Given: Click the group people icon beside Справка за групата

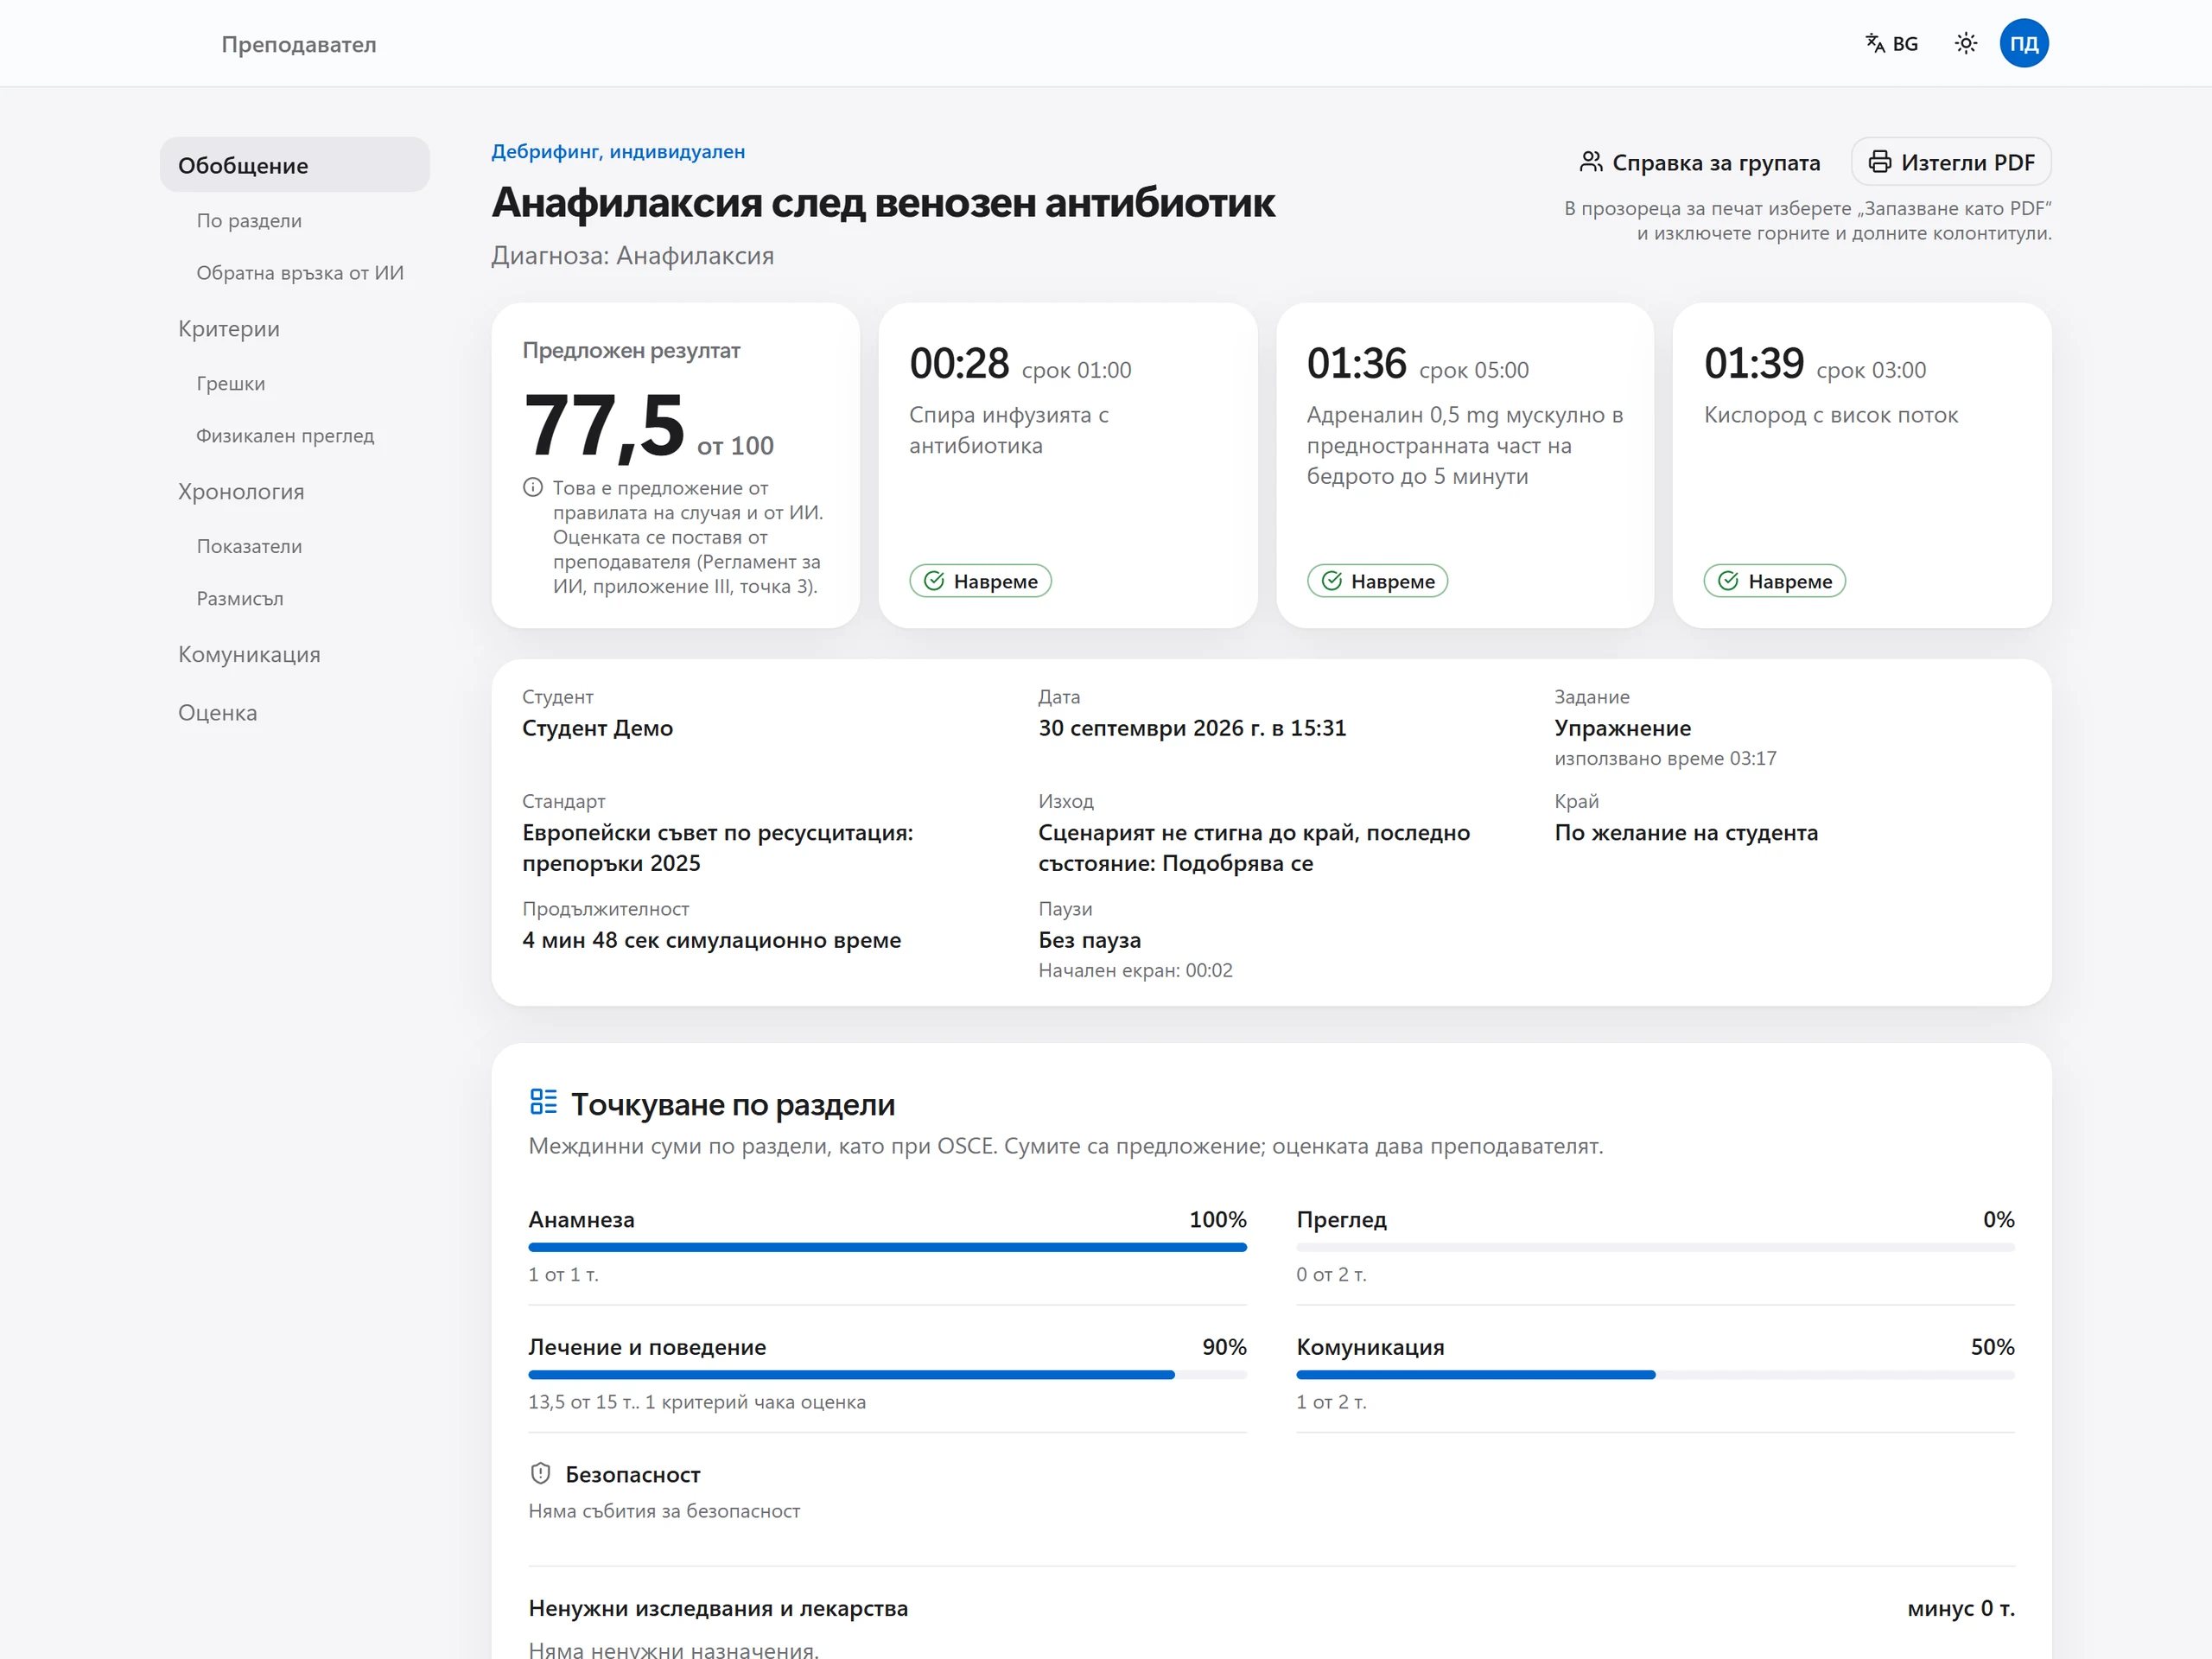Looking at the screenshot, I should click(1591, 162).
